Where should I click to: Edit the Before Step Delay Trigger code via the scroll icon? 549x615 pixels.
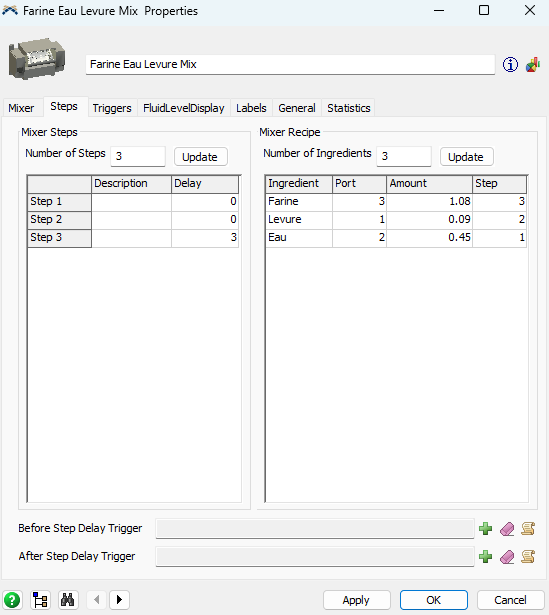528,528
